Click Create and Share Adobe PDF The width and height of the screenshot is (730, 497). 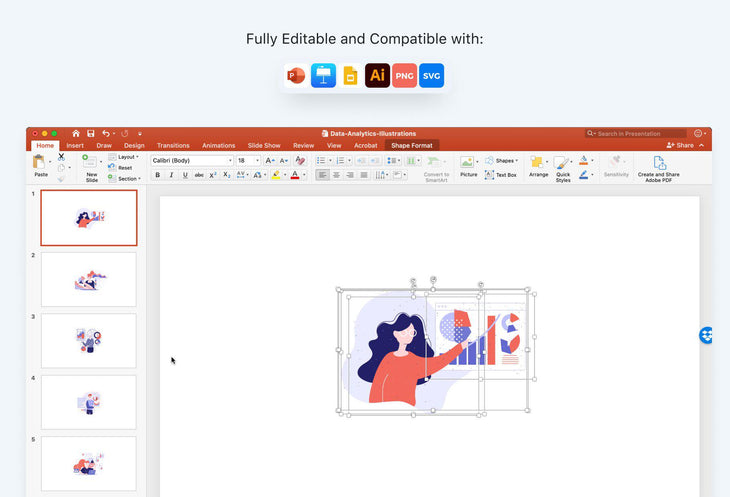tap(658, 166)
